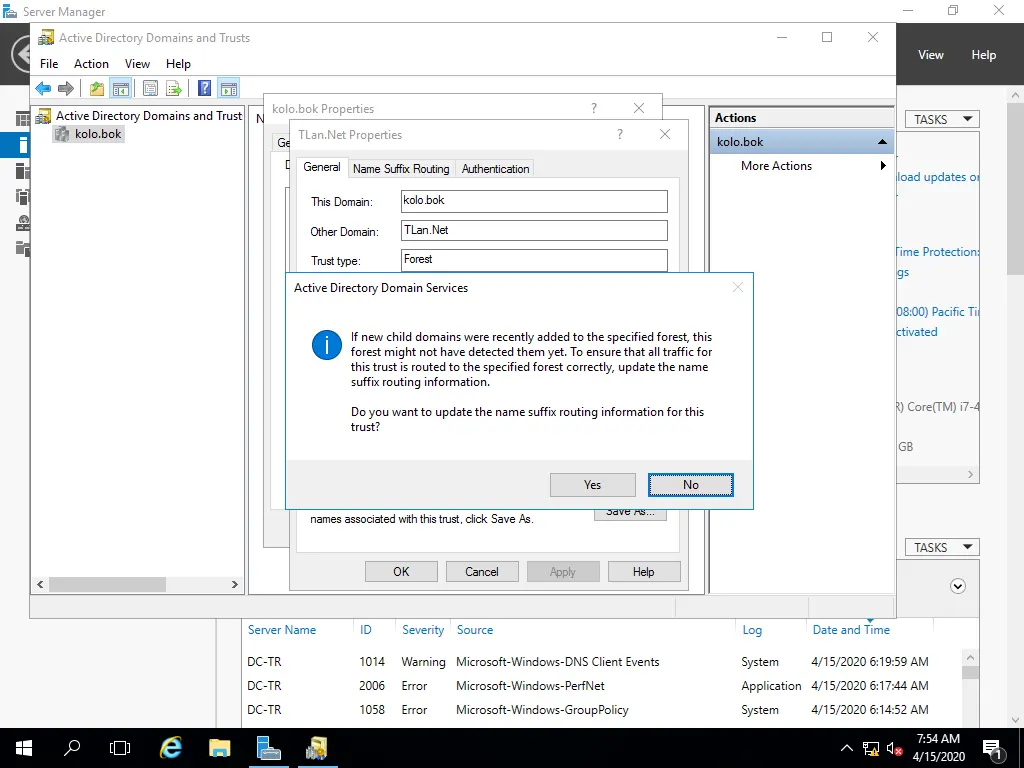Image resolution: width=1024 pixels, height=768 pixels.
Task: Open Task View on the taskbar
Action: coord(120,748)
